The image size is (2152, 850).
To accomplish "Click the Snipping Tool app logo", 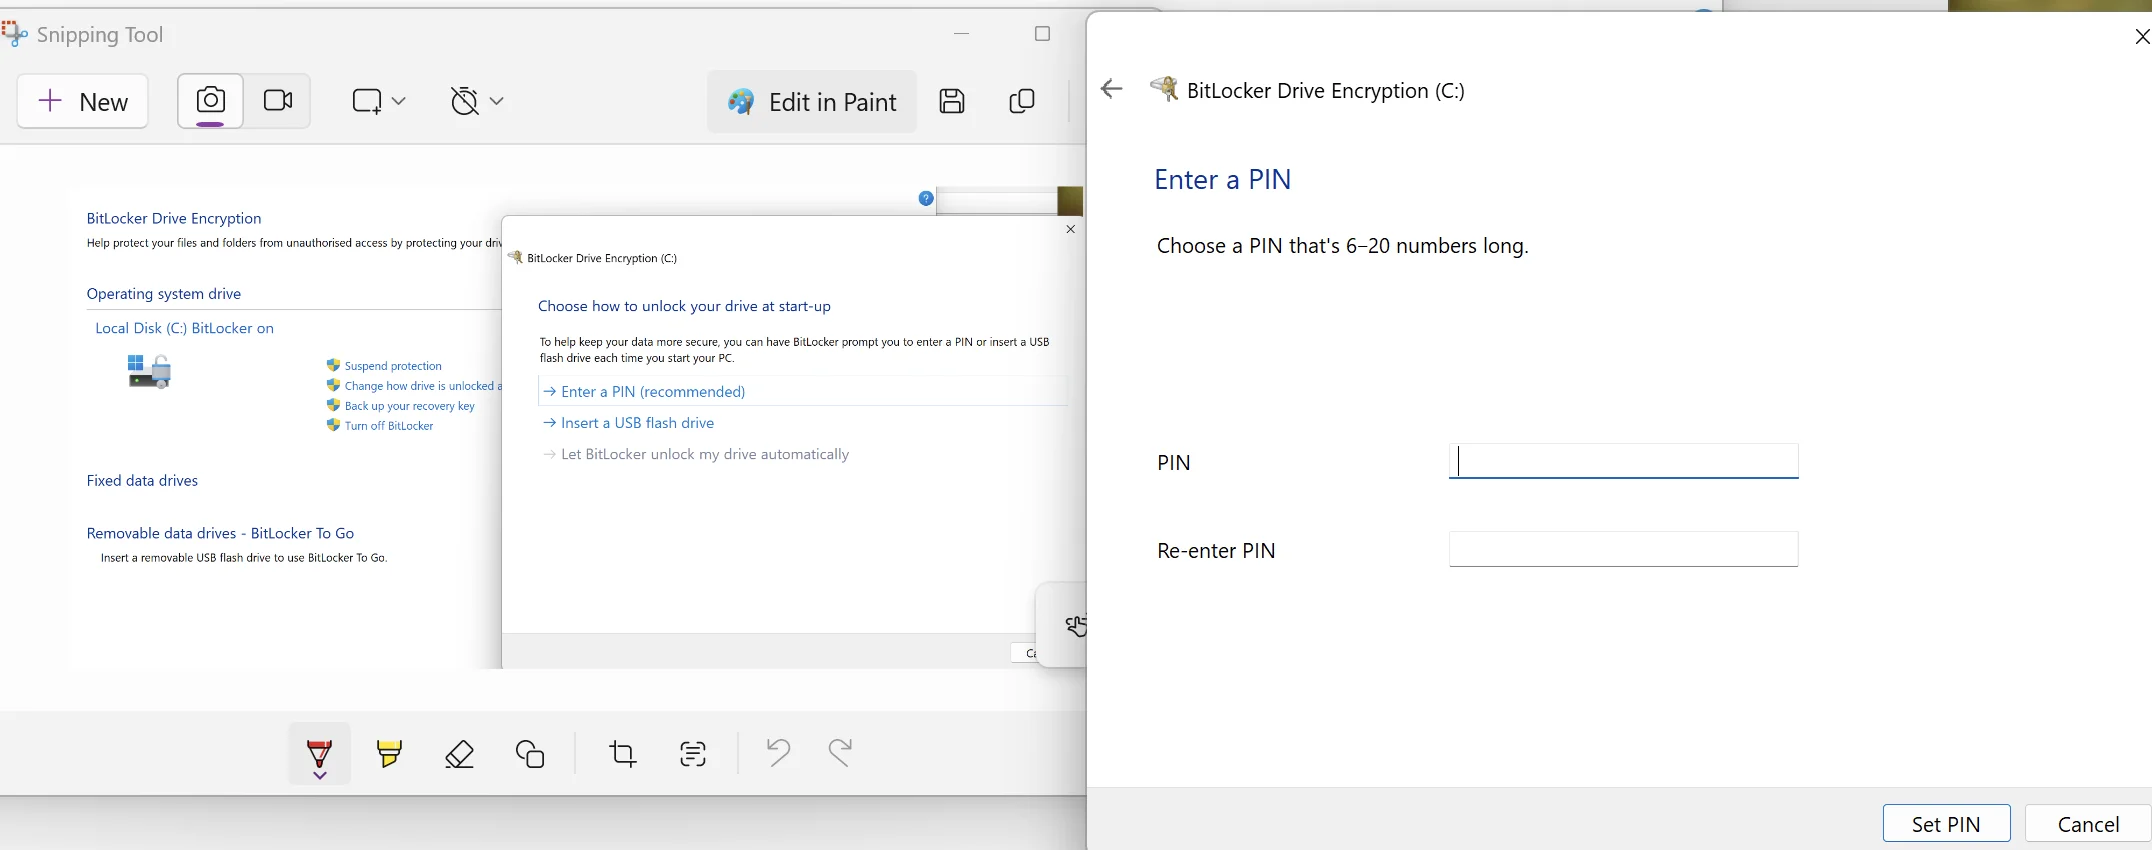I will pos(14,34).
